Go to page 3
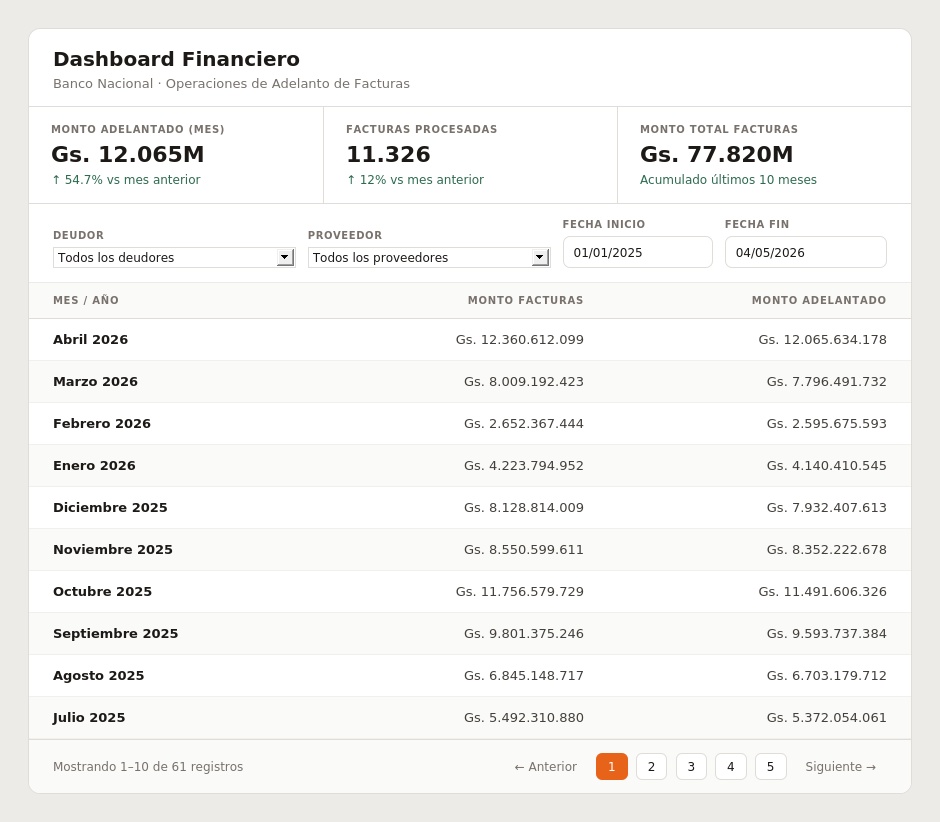 point(691,767)
